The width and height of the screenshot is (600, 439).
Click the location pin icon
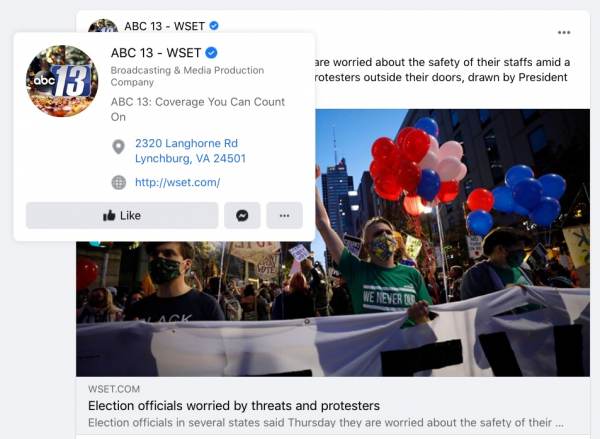(119, 147)
